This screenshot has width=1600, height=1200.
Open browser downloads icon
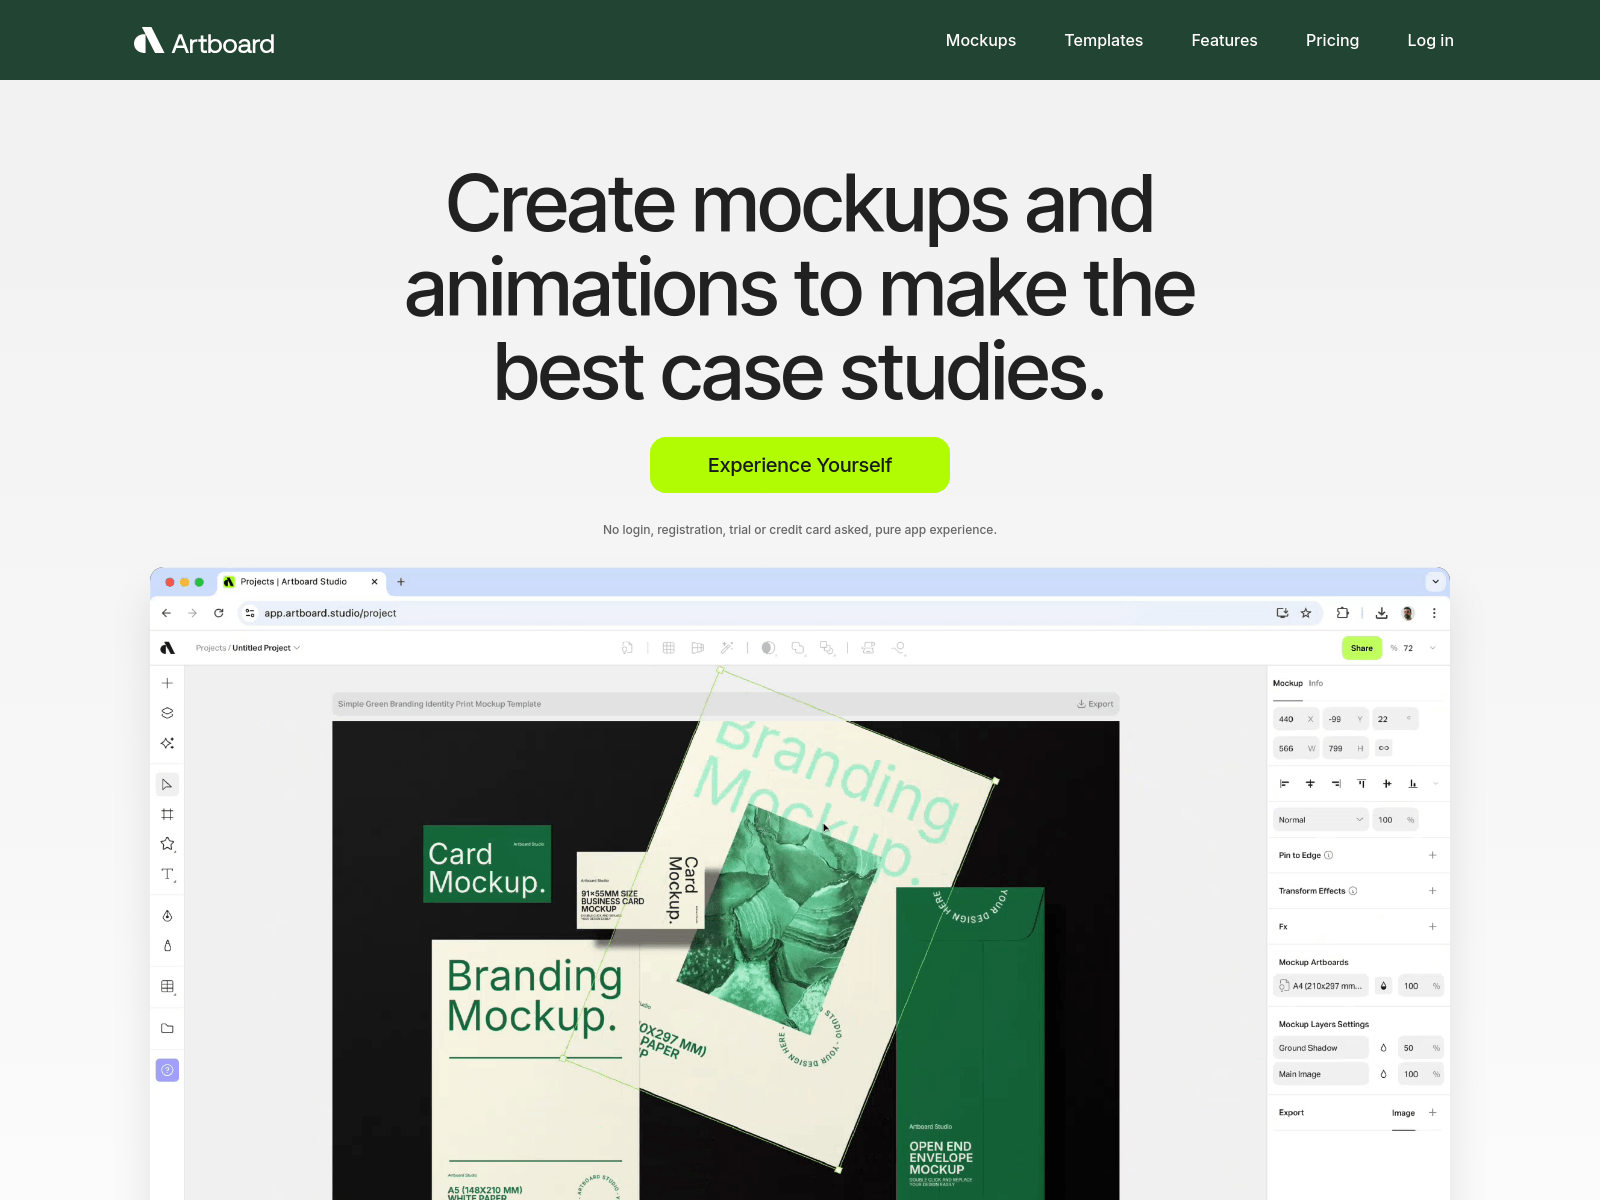pos(1381,613)
